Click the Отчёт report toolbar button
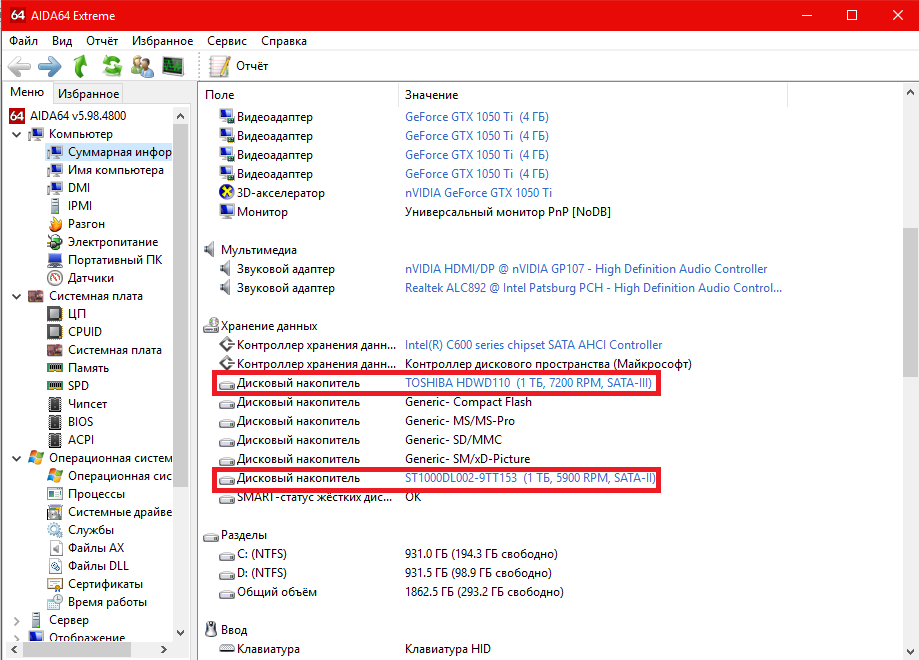This screenshot has height=660, width=919. point(239,66)
